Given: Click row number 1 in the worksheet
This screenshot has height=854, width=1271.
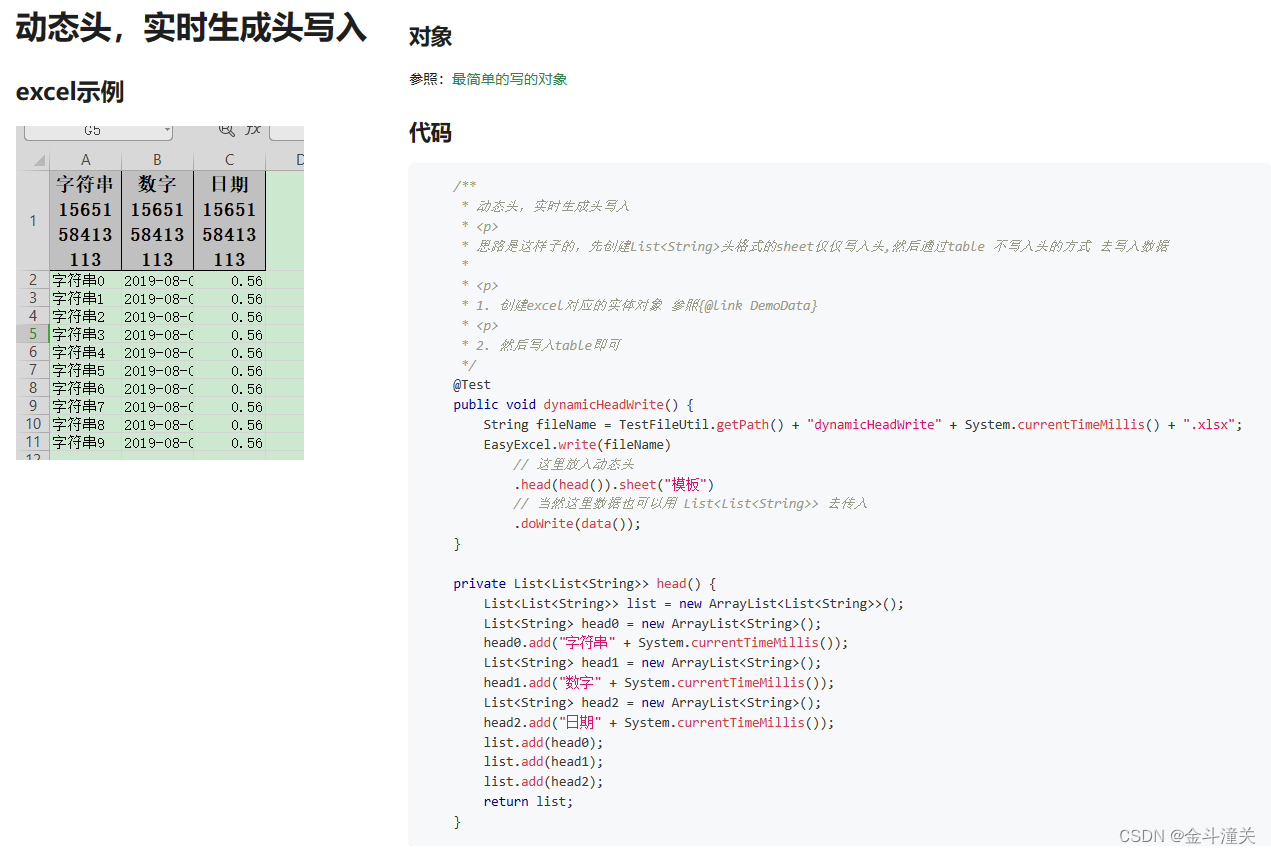Looking at the screenshot, I should 32,221.
